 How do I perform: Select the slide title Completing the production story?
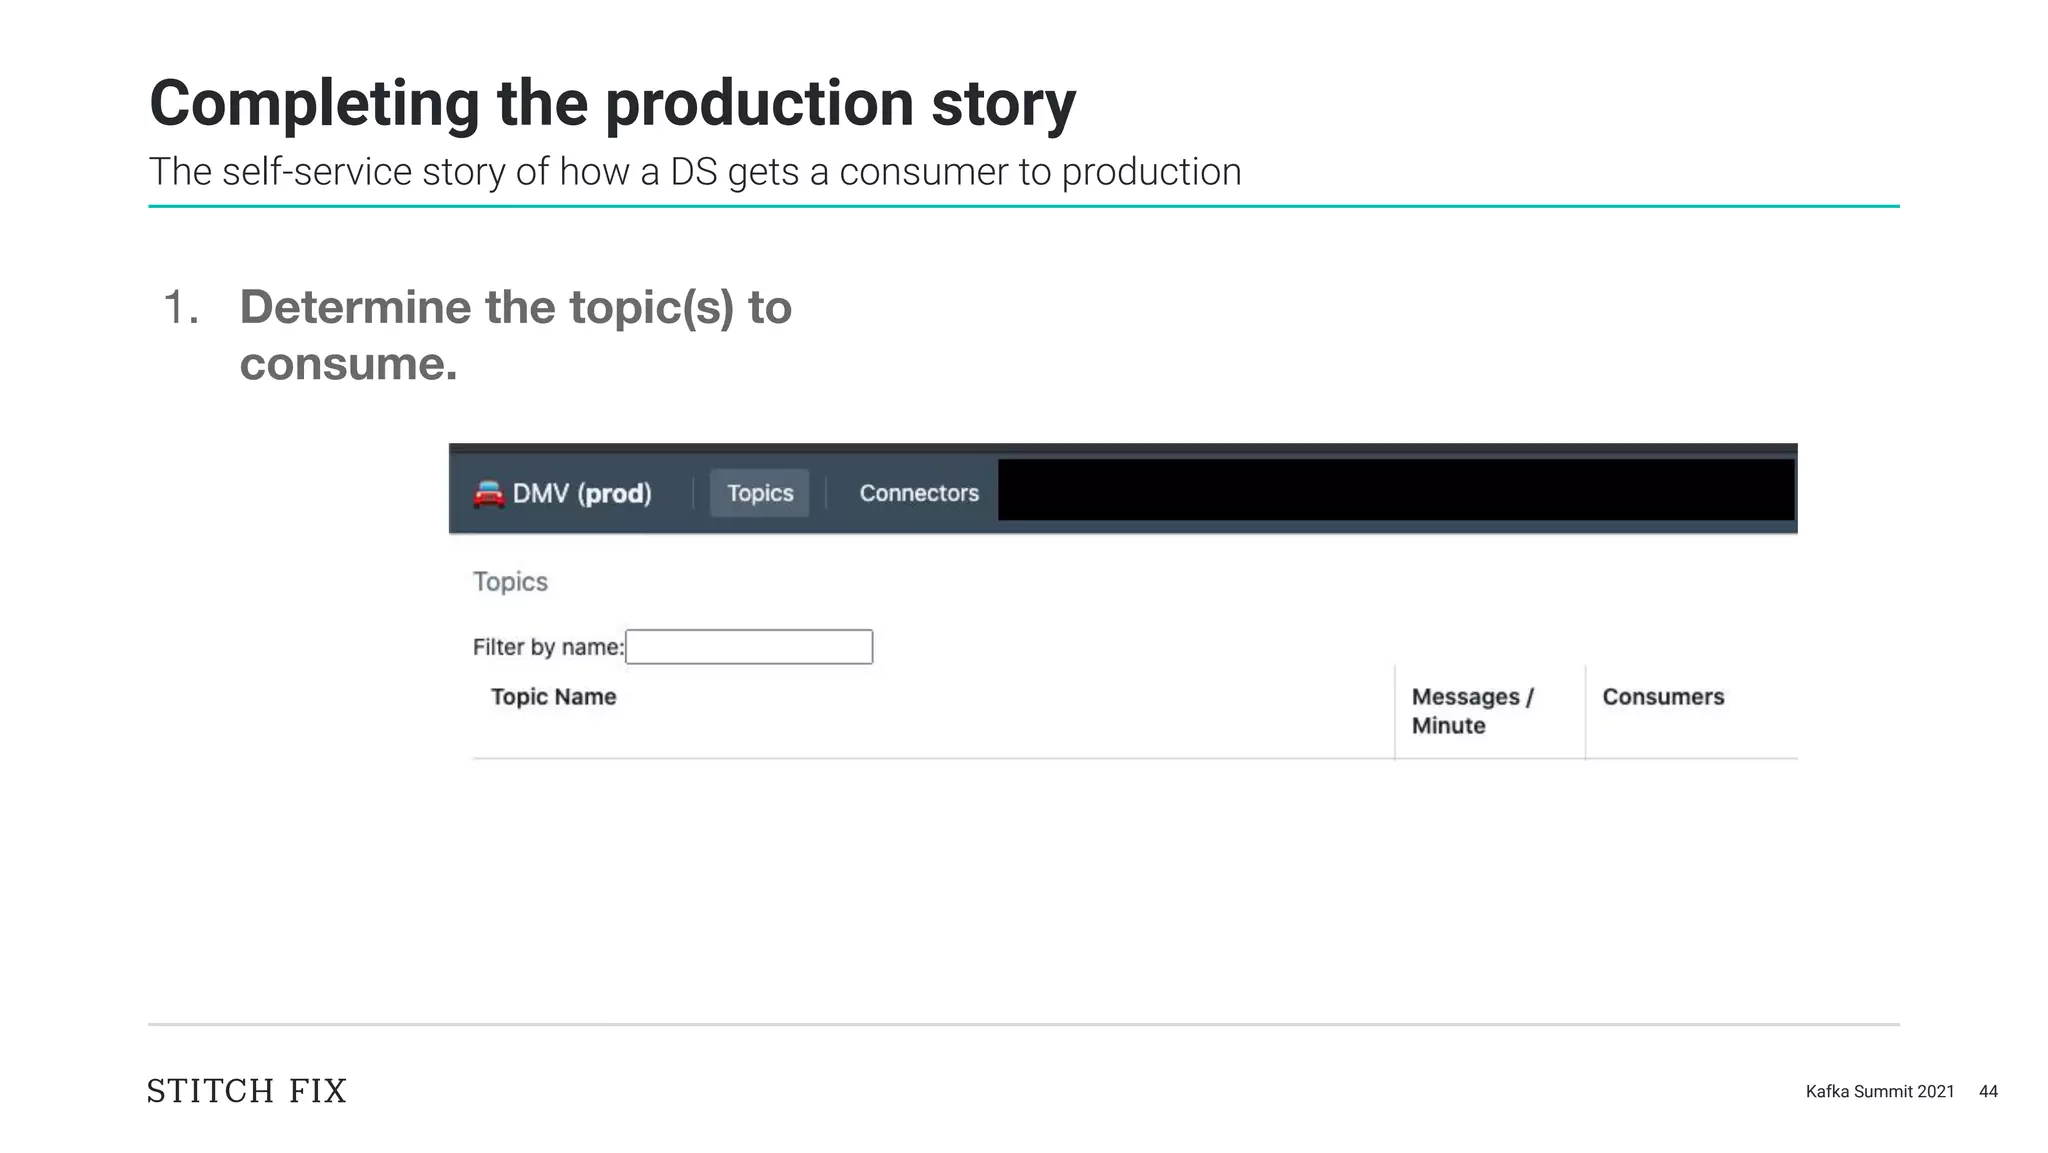coord(612,103)
